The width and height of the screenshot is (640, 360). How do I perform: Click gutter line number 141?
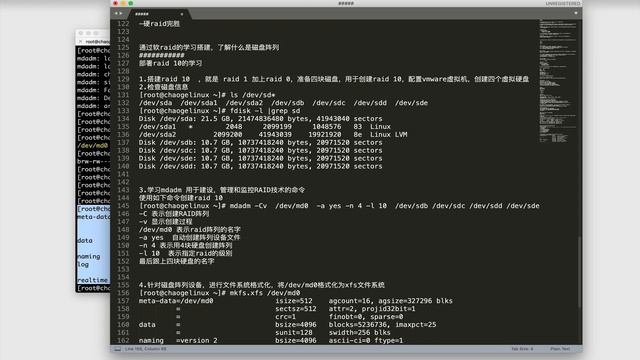coord(123,174)
